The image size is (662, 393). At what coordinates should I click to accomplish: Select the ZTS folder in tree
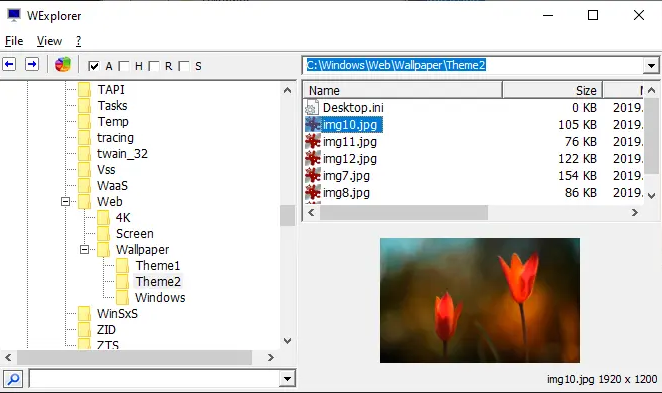[x=108, y=345]
